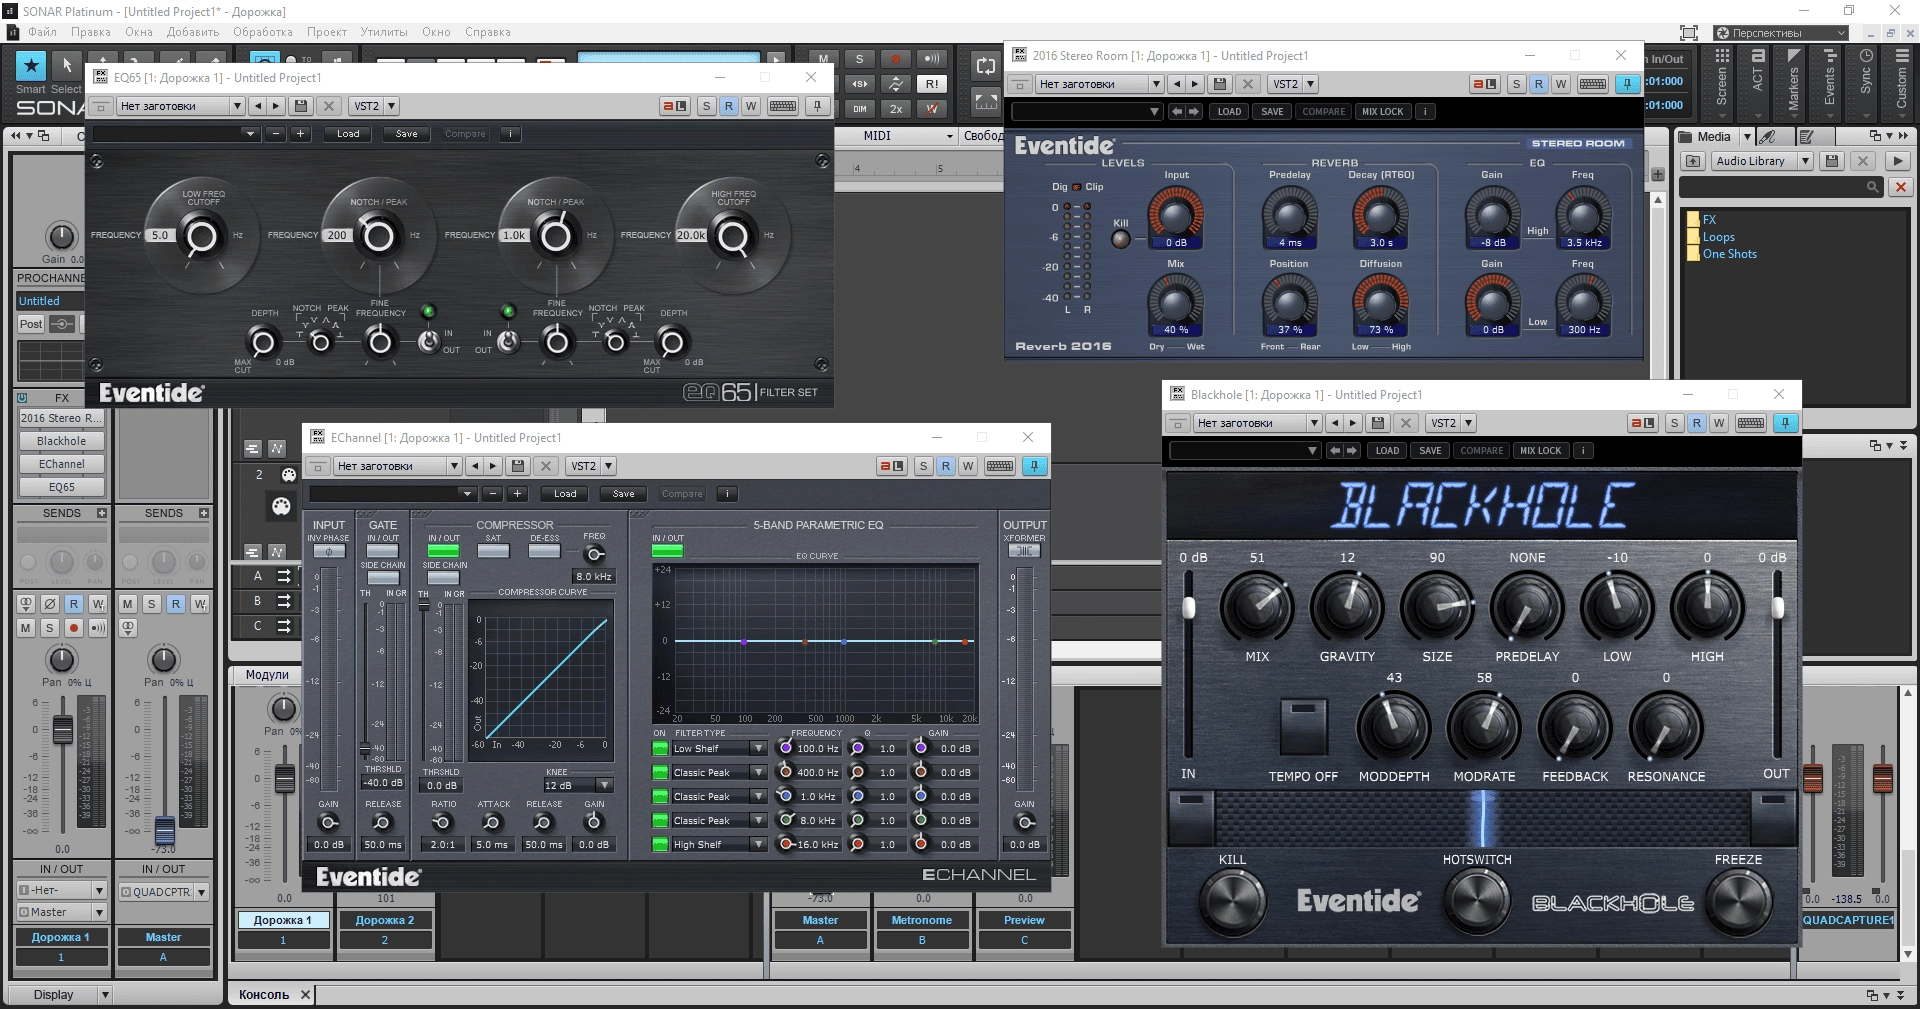Open the Добавить menu
Screen dimensions: 1920x1009
(x=193, y=32)
